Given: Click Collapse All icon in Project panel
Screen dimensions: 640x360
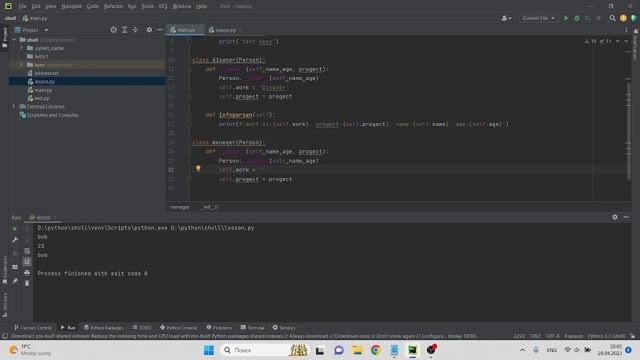Looking at the screenshot, I should pyautogui.click(x=135, y=30).
